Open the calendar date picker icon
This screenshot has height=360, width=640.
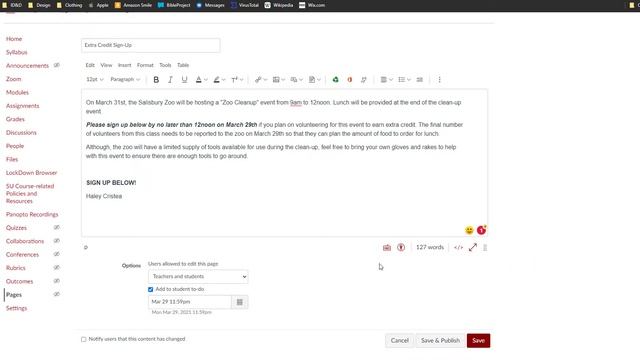240,302
